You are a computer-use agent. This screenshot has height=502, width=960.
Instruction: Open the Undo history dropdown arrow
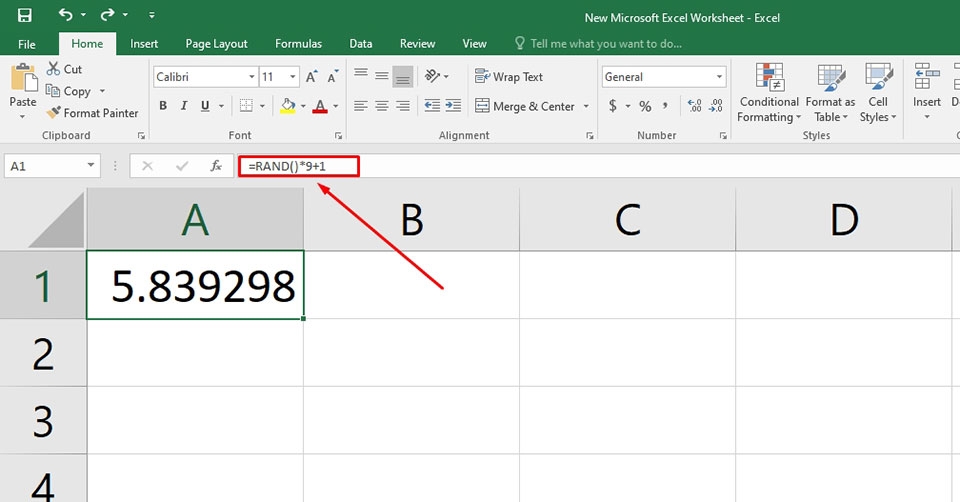click(83, 15)
